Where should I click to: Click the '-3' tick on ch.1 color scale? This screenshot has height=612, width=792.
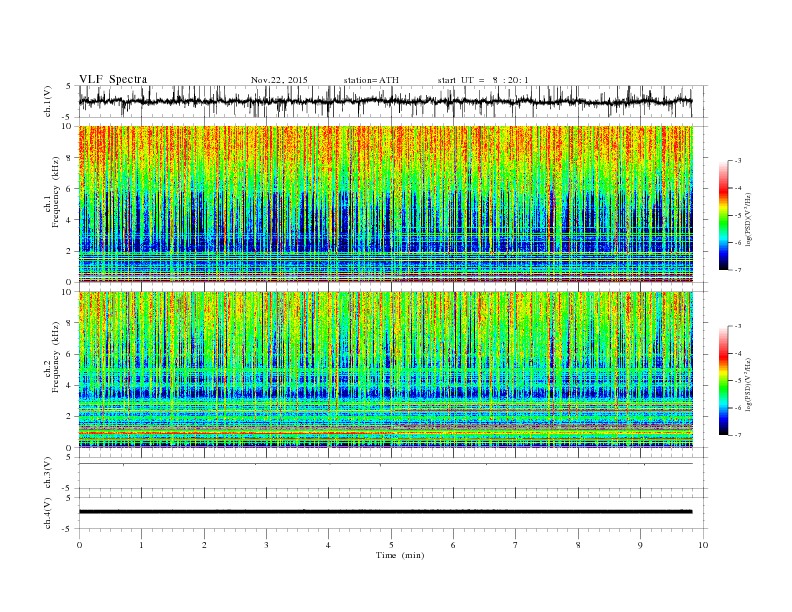coord(737,161)
